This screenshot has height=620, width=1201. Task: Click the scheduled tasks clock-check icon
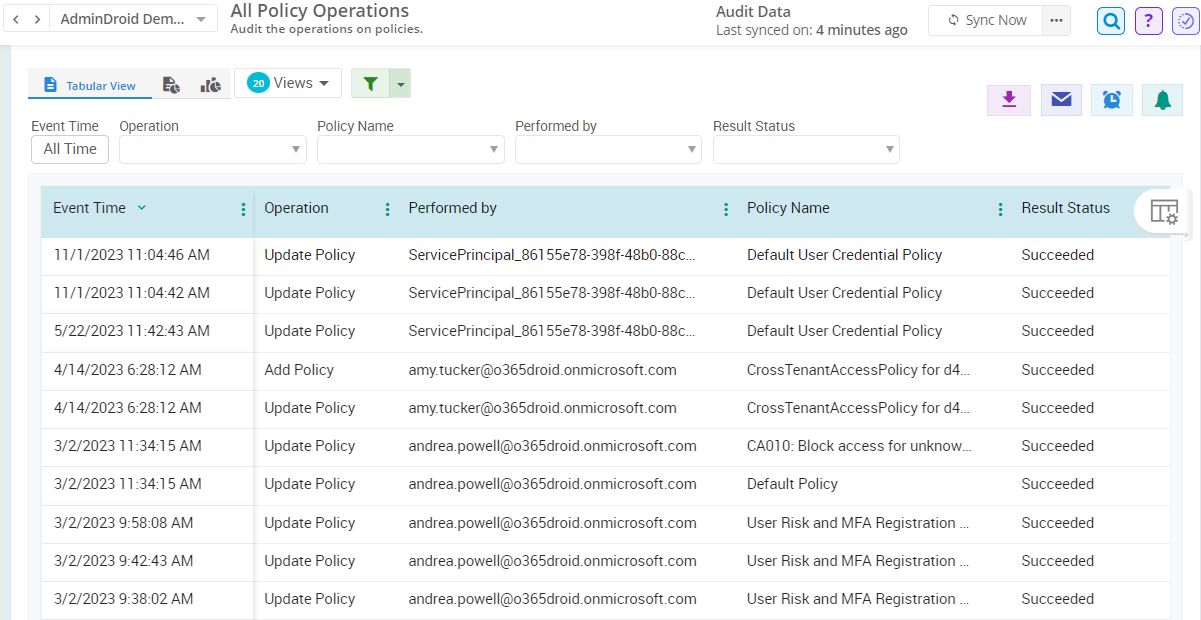(x=1185, y=20)
